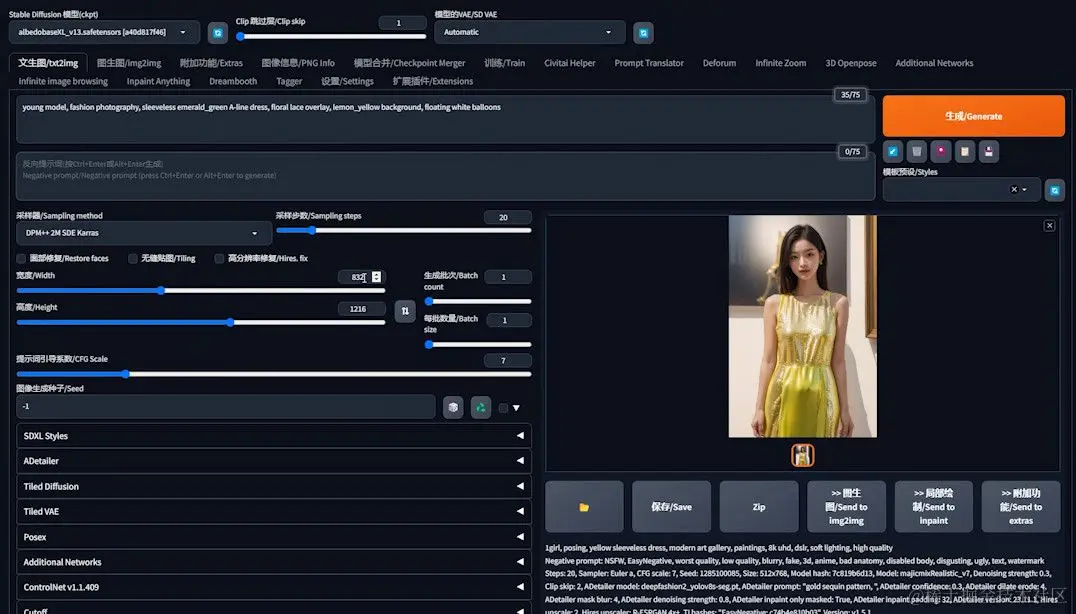Screen dimensions: 1076x614
Task: Open the PNG Info tab
Action: 298,63
